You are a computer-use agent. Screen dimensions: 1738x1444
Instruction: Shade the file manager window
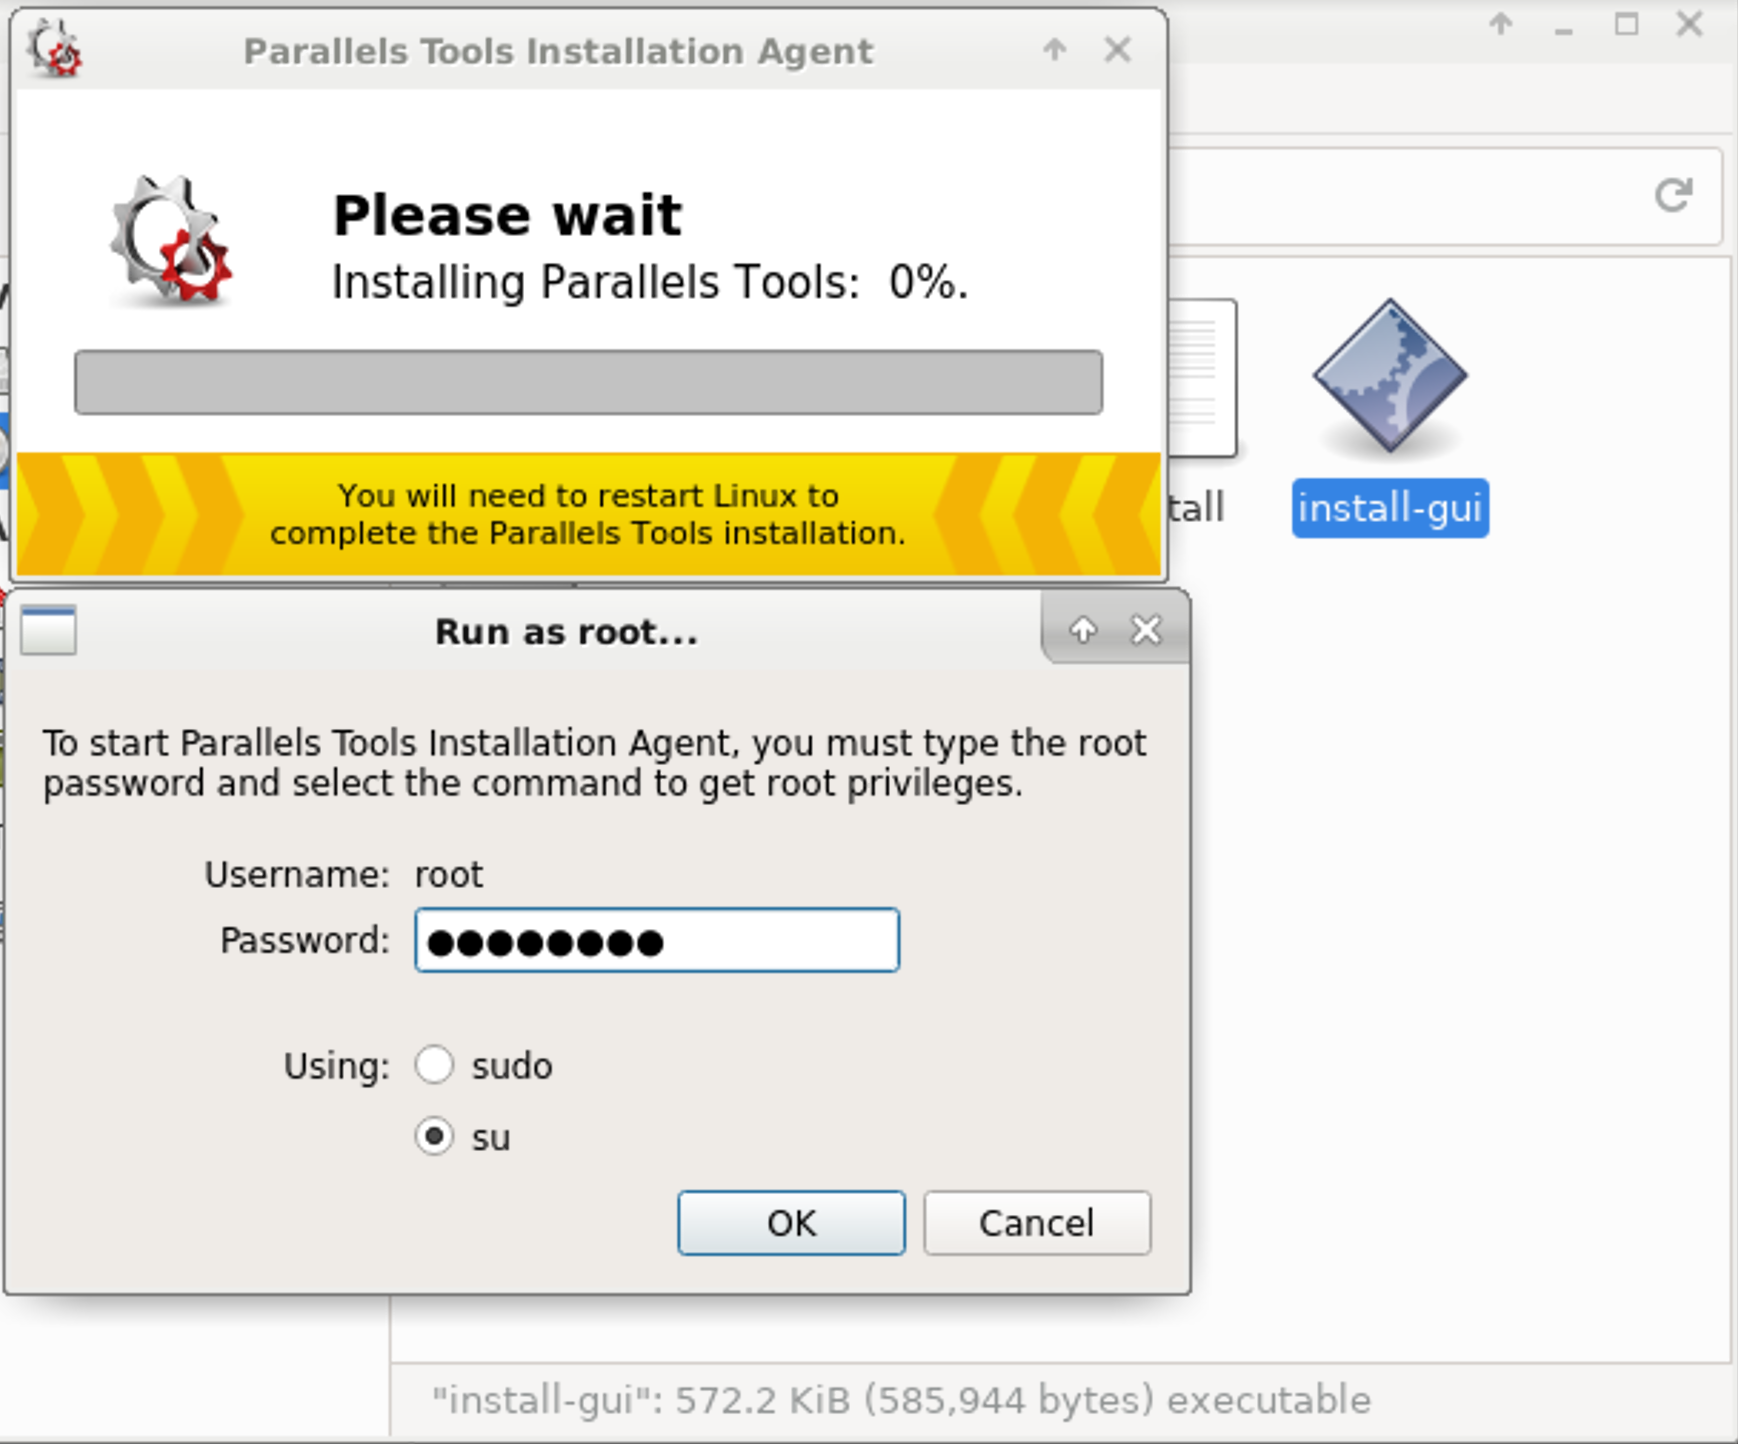pyautogui.click(x=1501, y=24)
